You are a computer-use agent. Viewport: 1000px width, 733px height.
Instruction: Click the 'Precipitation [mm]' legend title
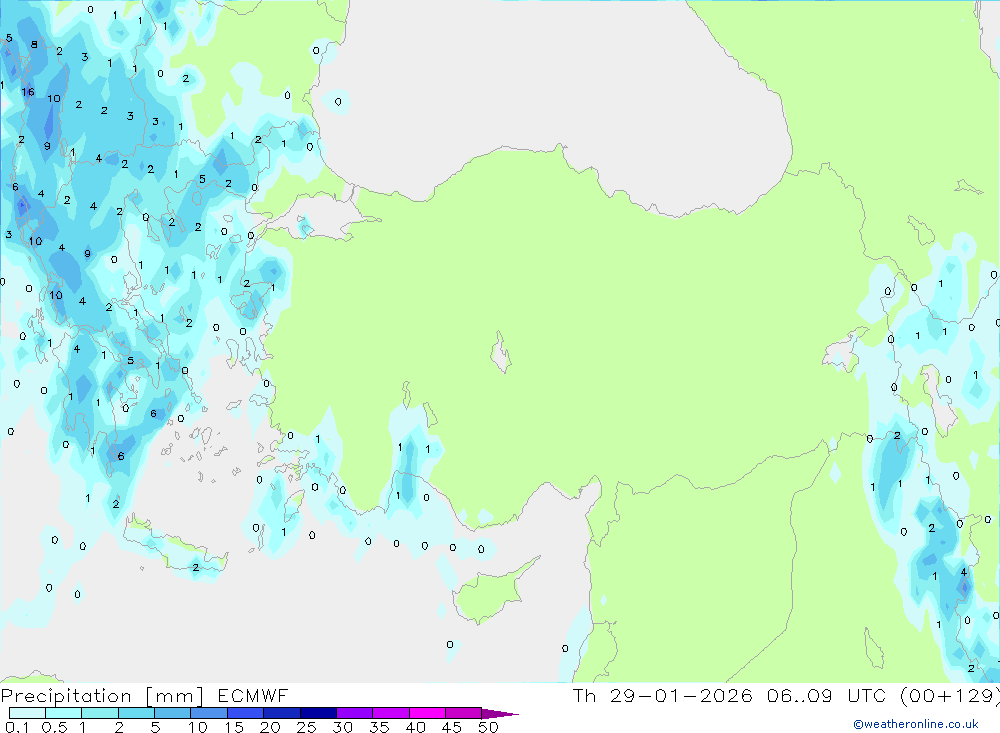tap(103, 696)
